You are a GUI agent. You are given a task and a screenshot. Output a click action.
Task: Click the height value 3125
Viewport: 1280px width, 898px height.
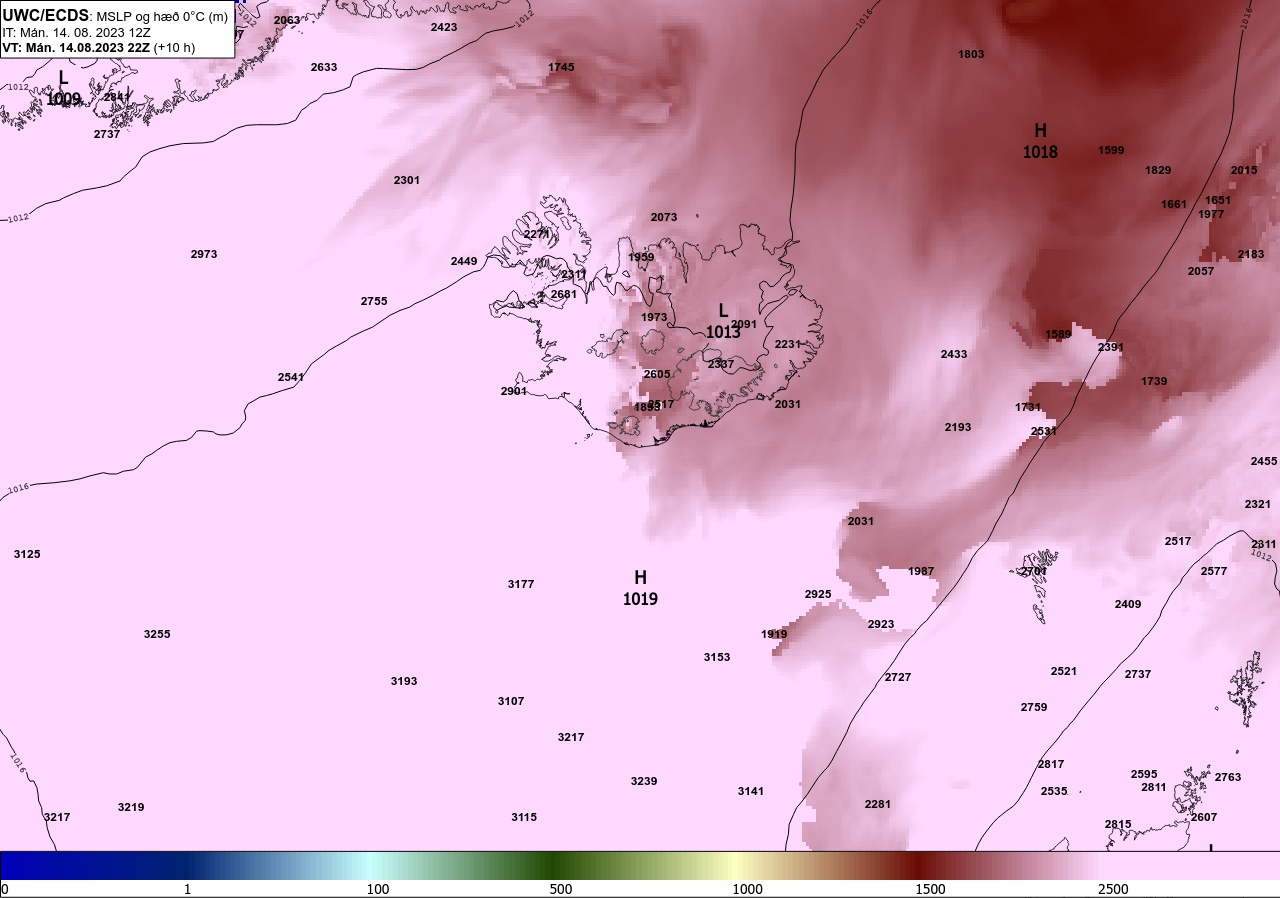coord(27,554)
